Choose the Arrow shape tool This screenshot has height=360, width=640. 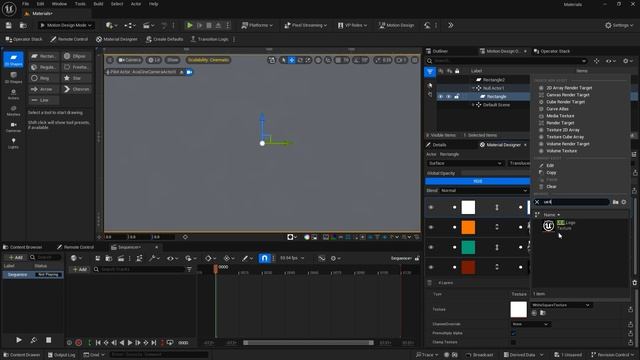tap(45, 89)
